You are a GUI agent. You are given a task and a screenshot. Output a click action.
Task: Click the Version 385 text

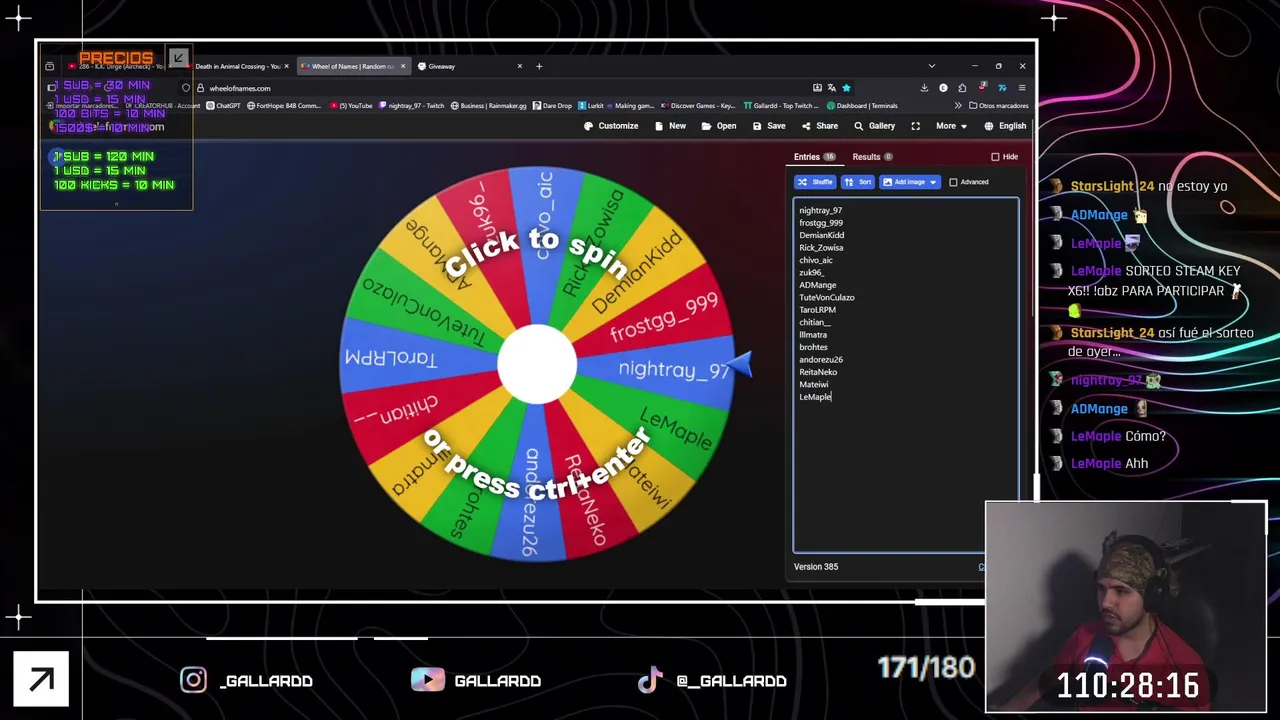816,567
